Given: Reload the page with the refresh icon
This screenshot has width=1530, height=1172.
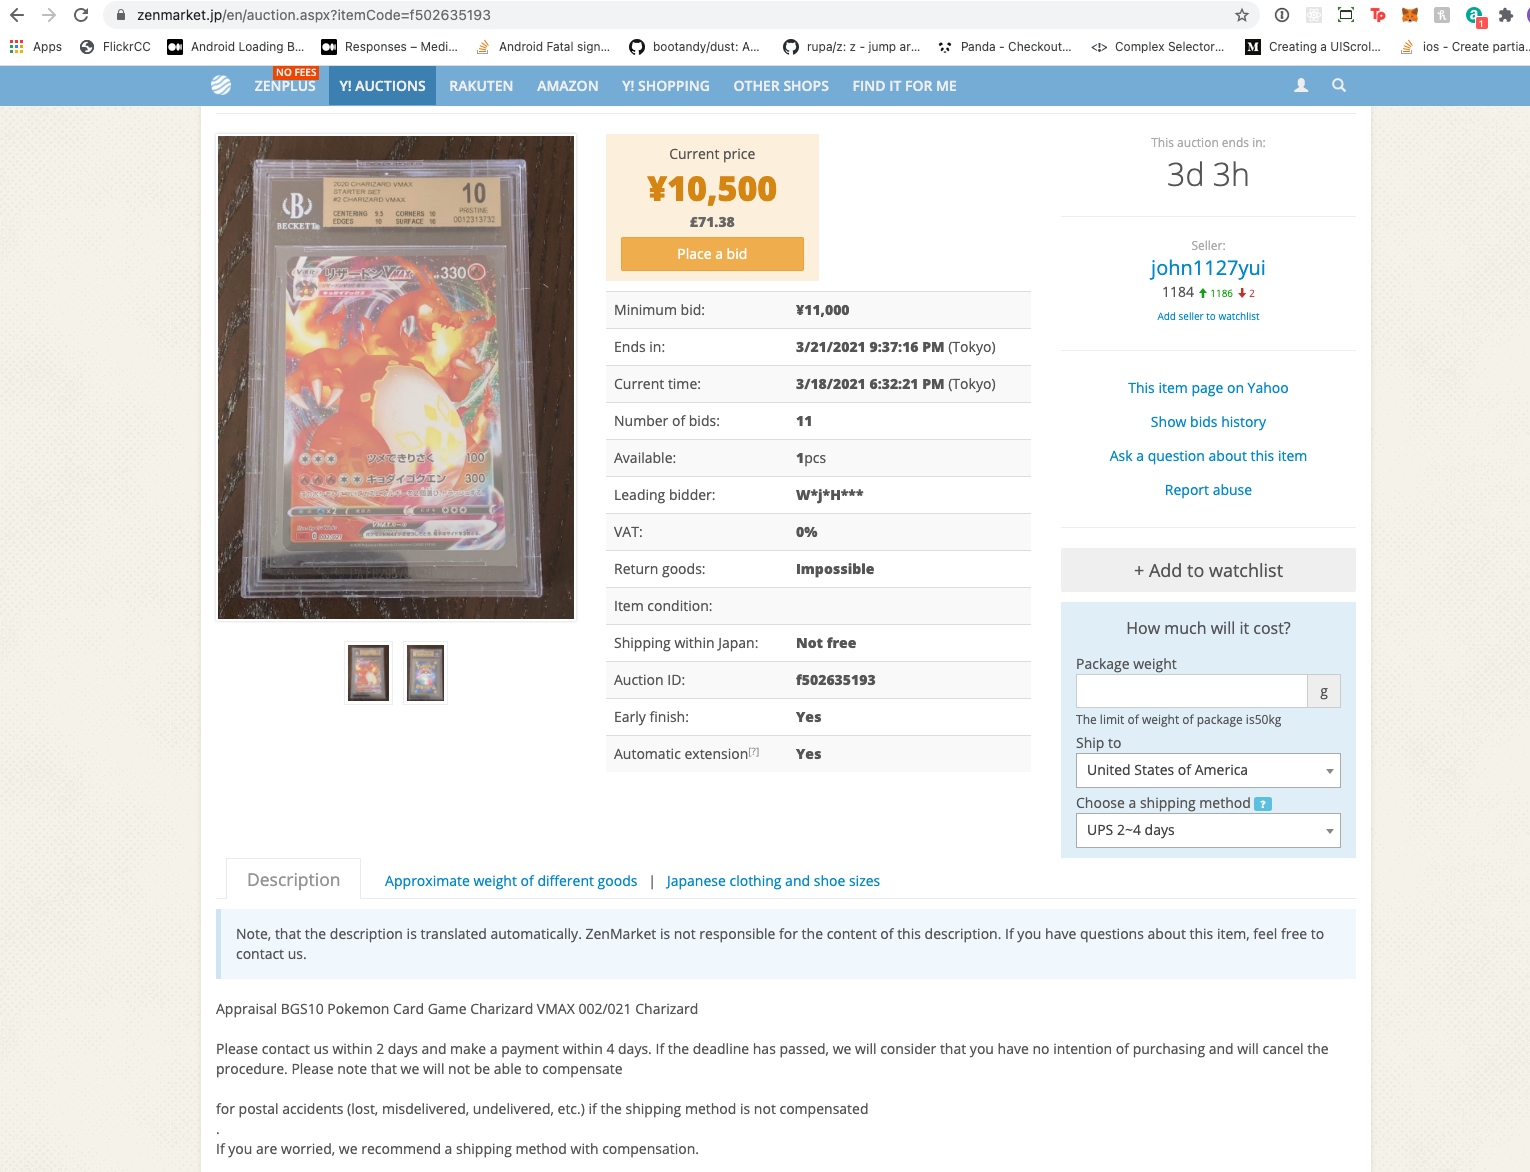Looking at the screenshot, I should tap(81, 15).
